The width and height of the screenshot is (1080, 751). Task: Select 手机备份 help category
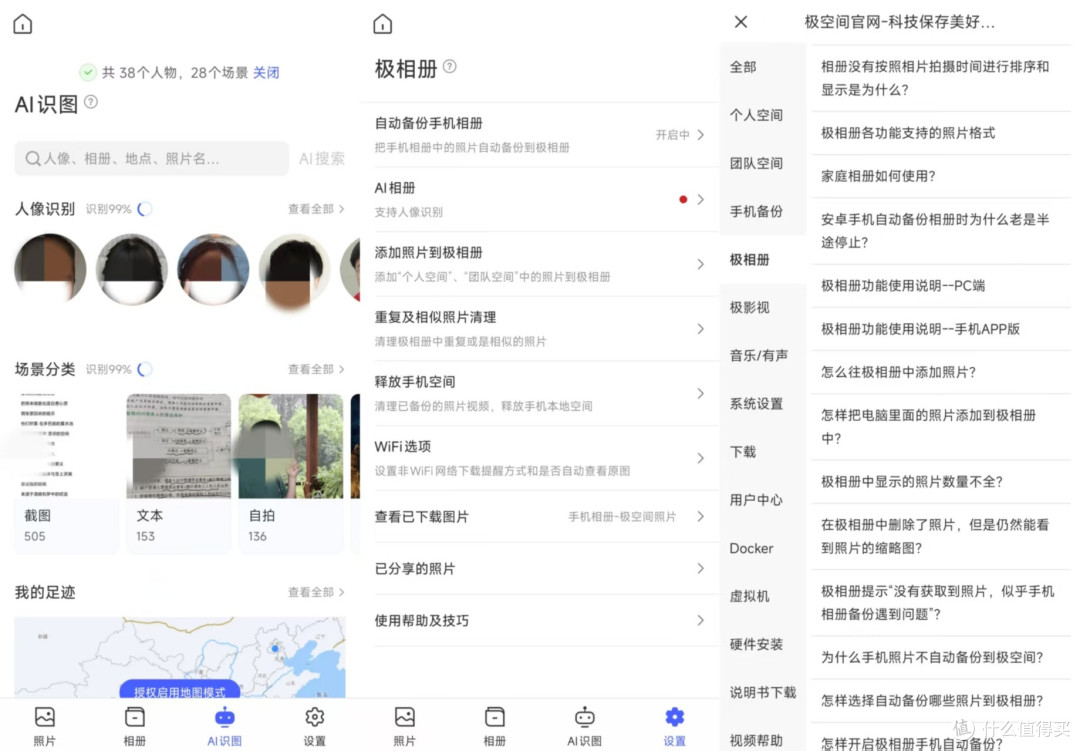(756, 212)
